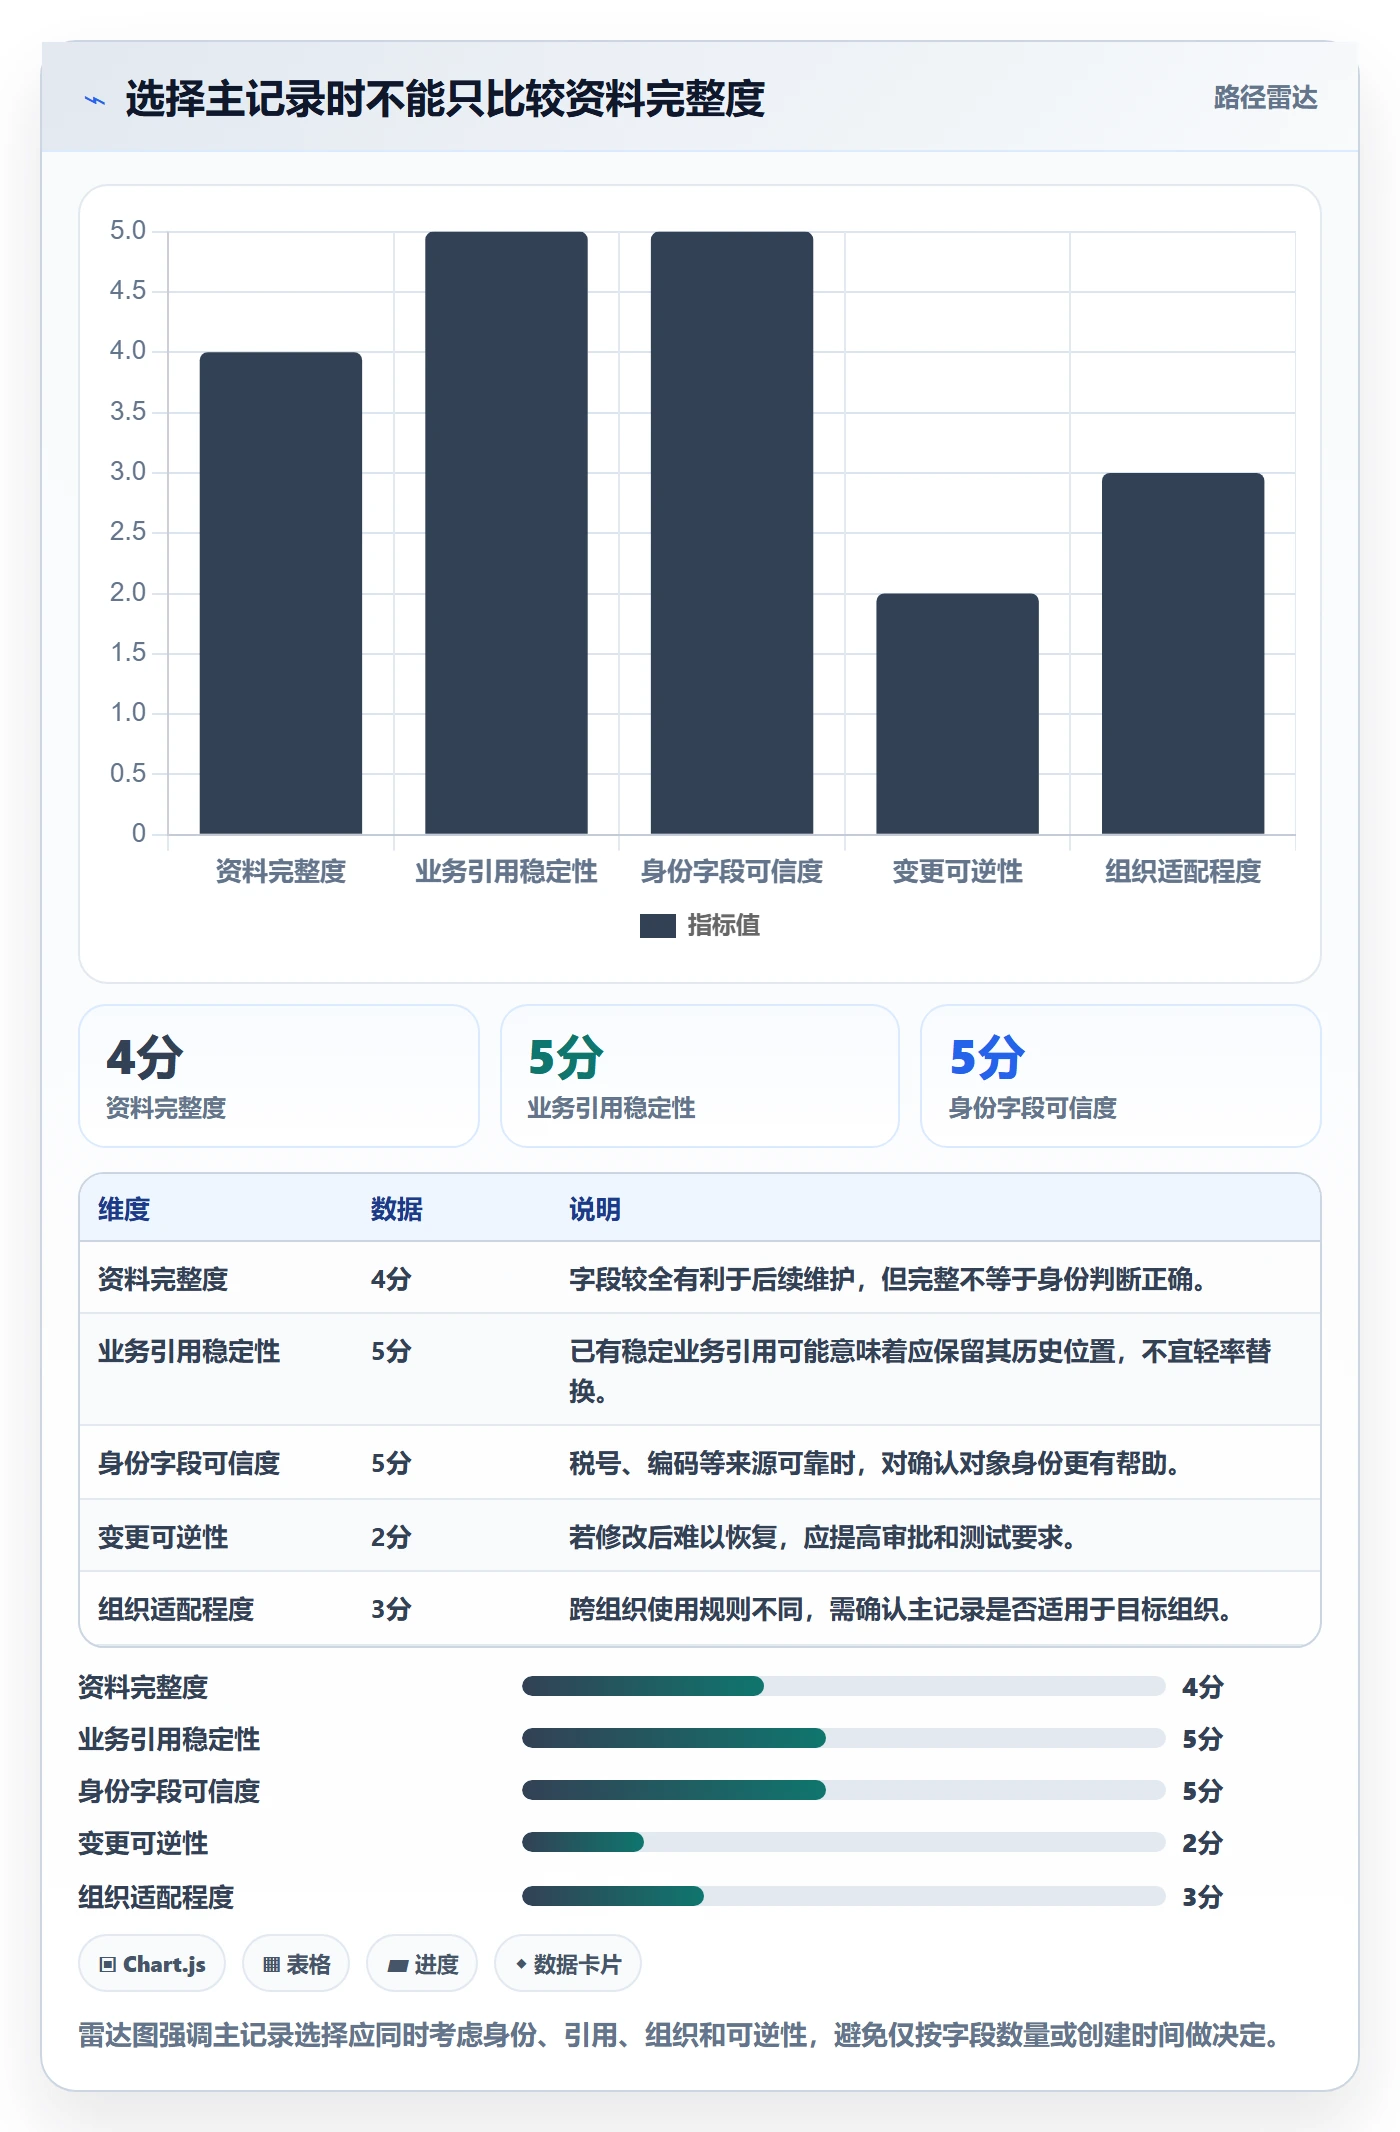The image size is (1400, 2132).
Task: Click the 业务引用稳定性 x-axis label
Action: 506,872
